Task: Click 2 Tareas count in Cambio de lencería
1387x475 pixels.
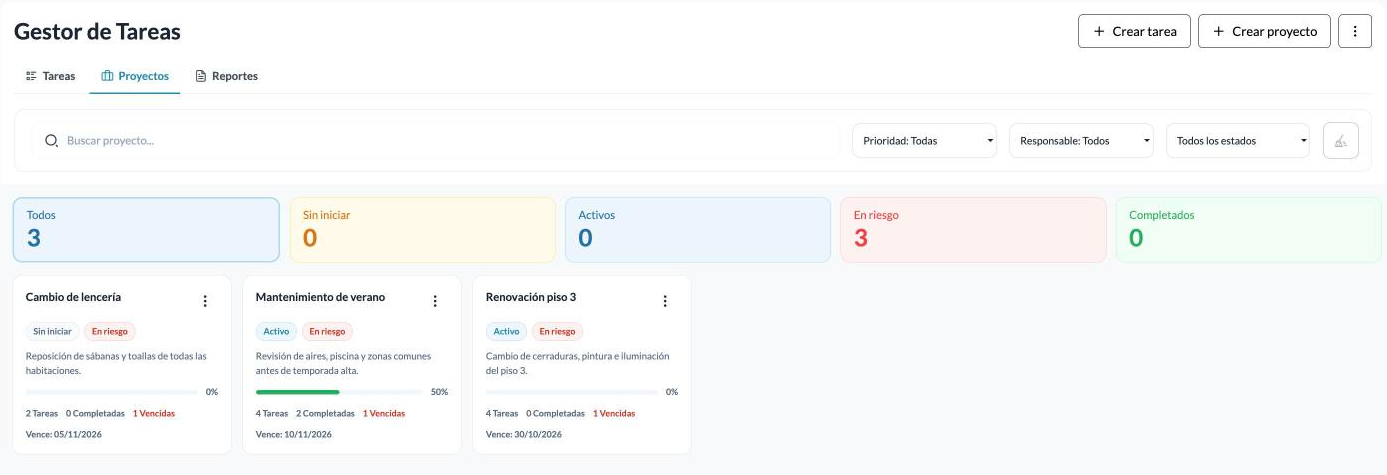Action: click(42, 413)
